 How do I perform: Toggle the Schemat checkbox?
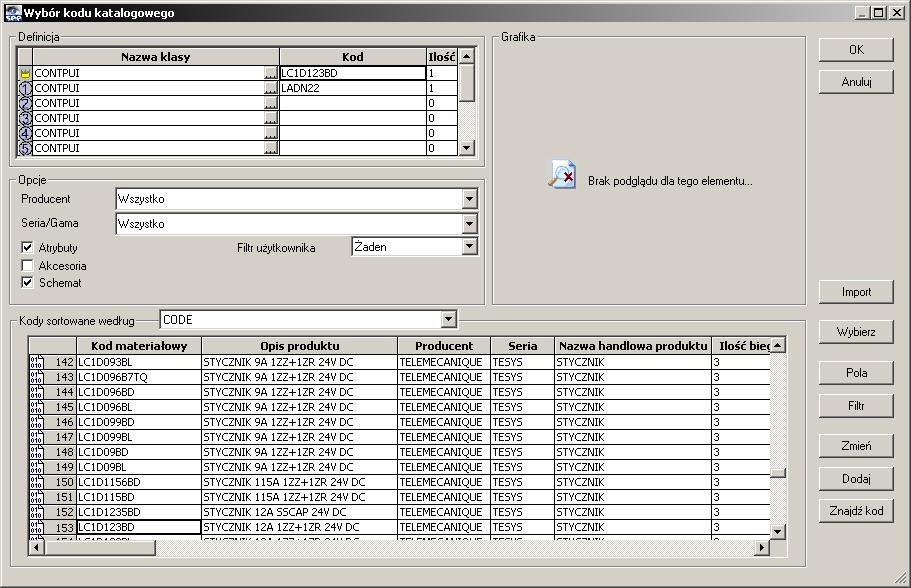27,283
